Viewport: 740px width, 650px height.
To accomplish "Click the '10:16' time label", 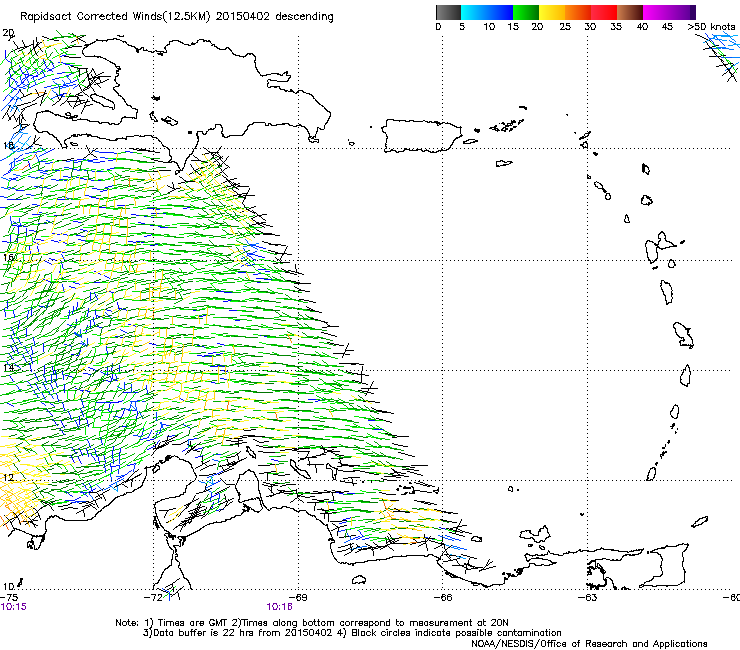I will (x=279, y=607).
